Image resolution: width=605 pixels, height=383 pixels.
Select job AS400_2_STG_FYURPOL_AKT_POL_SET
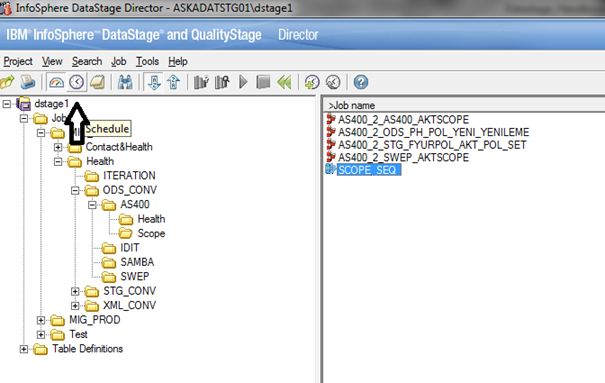click(432, 145)
